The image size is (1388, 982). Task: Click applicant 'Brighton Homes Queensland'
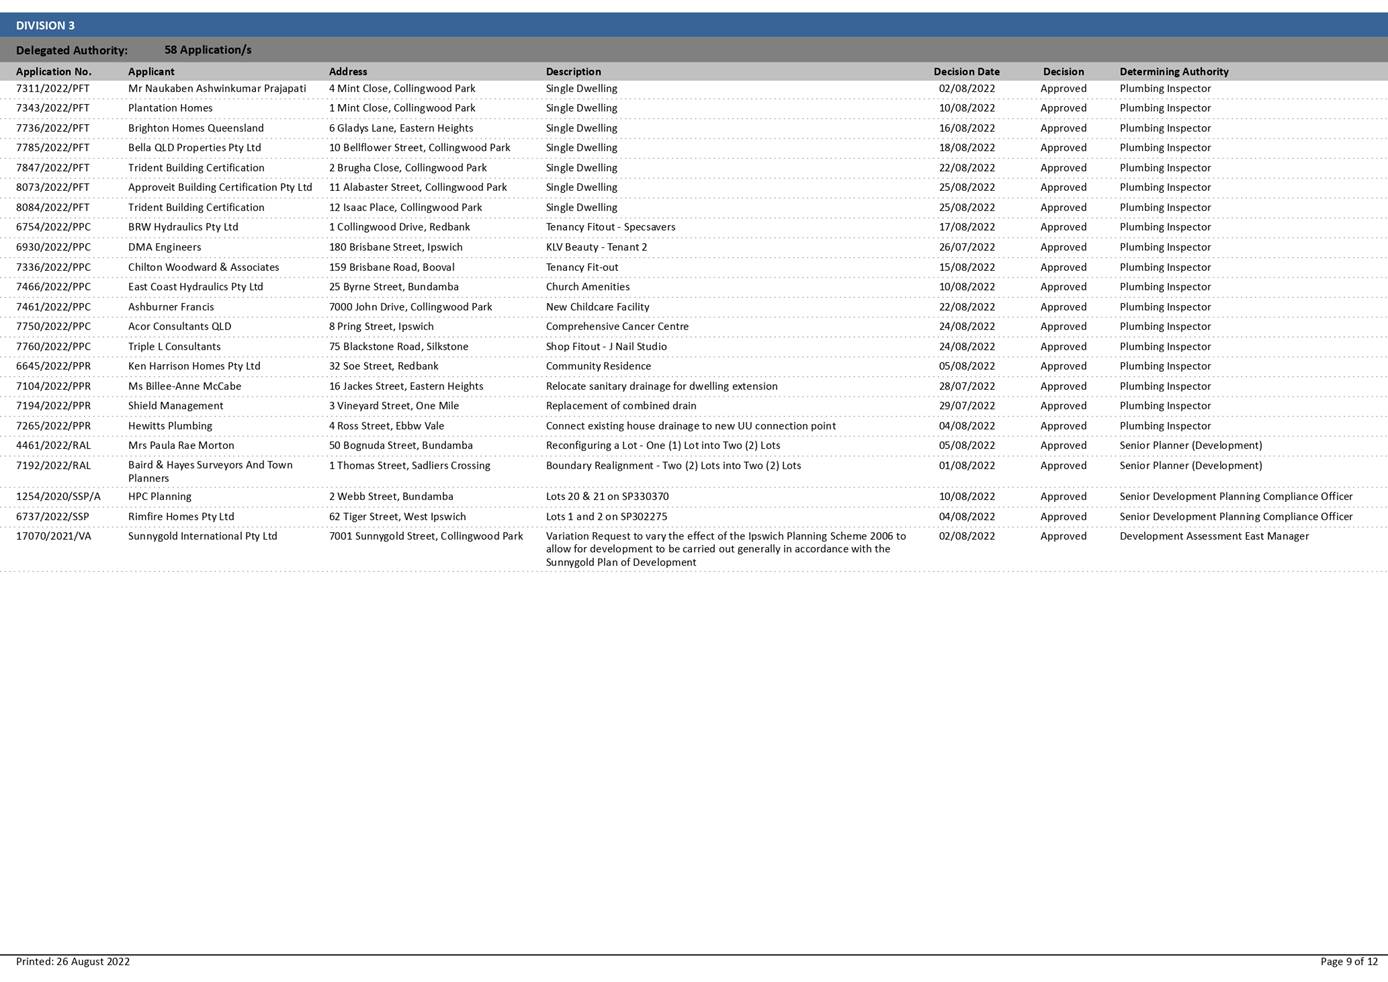(x=196, y=128)
